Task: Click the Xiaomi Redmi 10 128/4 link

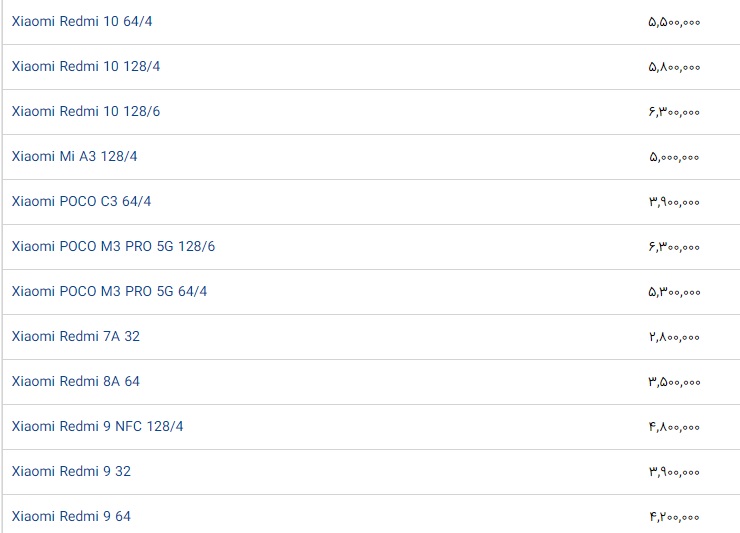Action: (x=86, y=66)
